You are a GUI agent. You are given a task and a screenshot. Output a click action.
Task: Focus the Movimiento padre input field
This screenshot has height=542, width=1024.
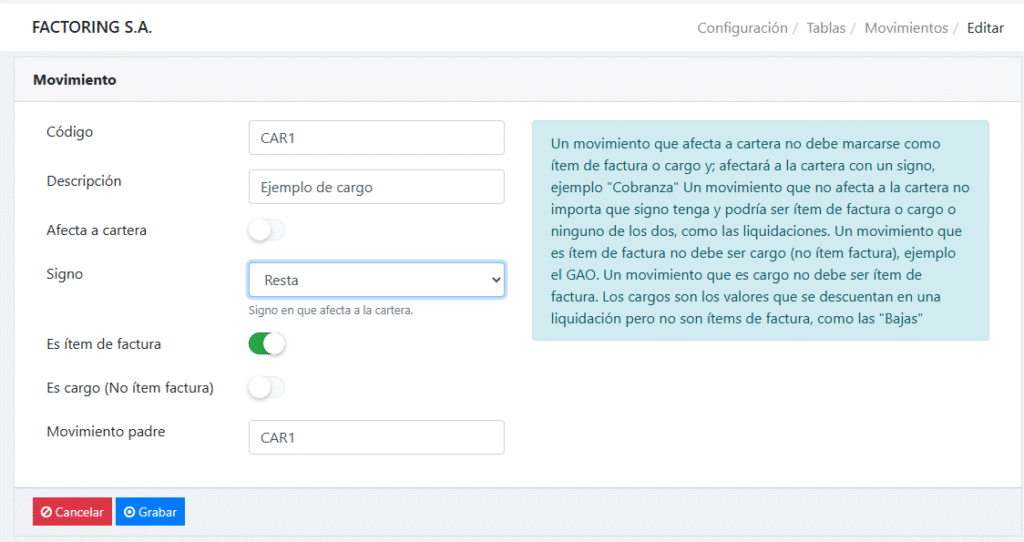pyautogui.click(x=376, y=437)
